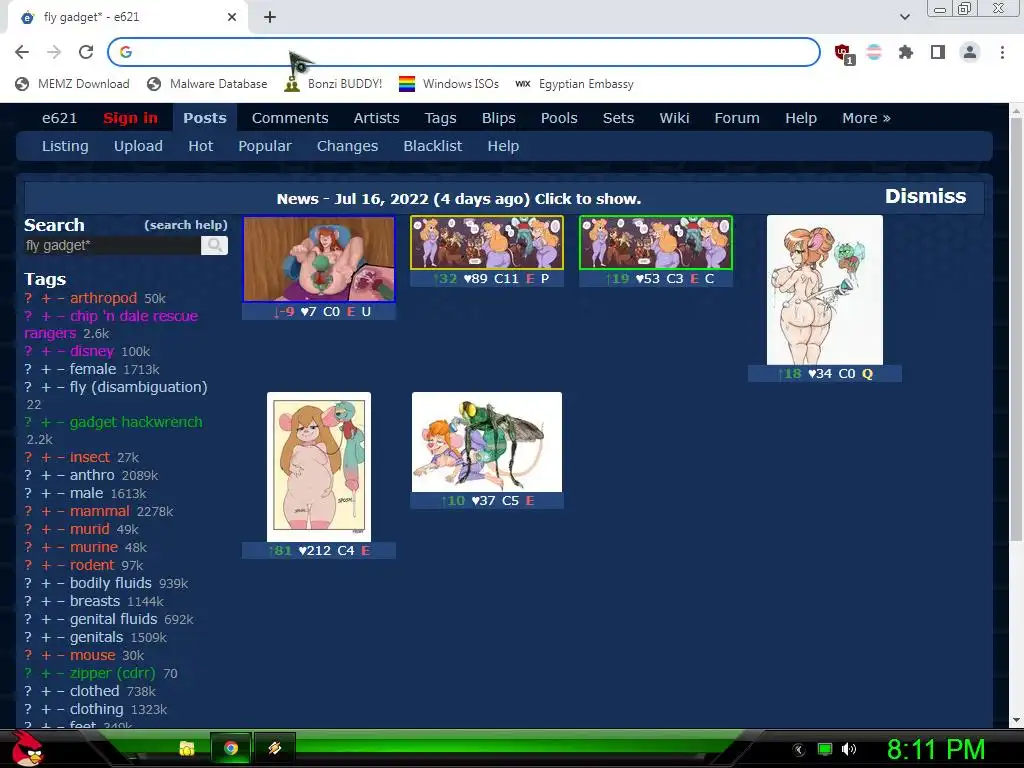Select the Posts navigation tab

204,118
